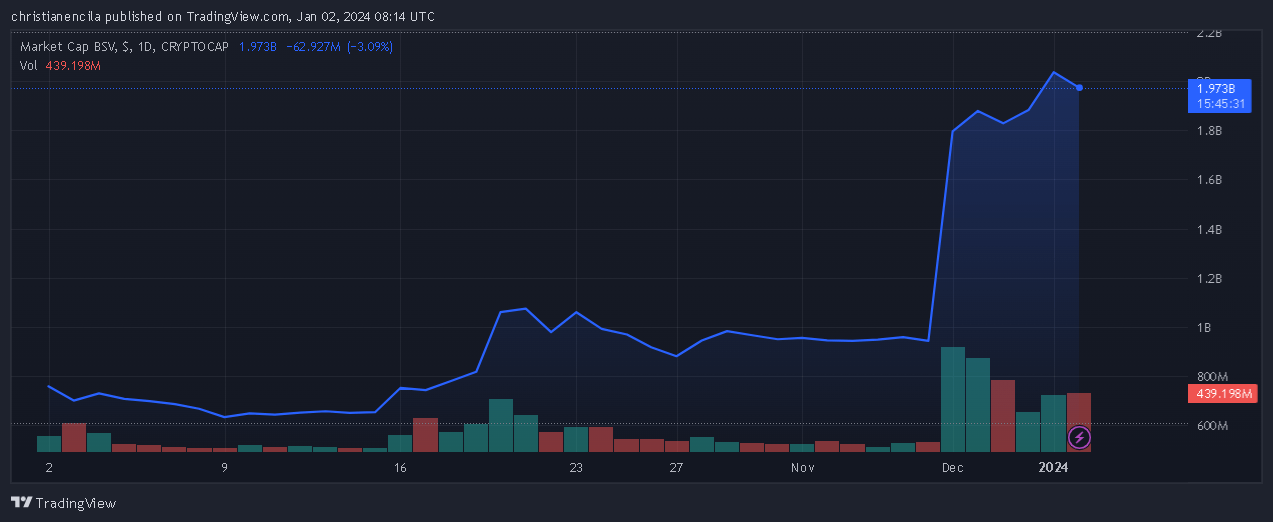Screen dimensions: 1273x522
Task: Click the published-by header text at top
Action: (222, 17)
